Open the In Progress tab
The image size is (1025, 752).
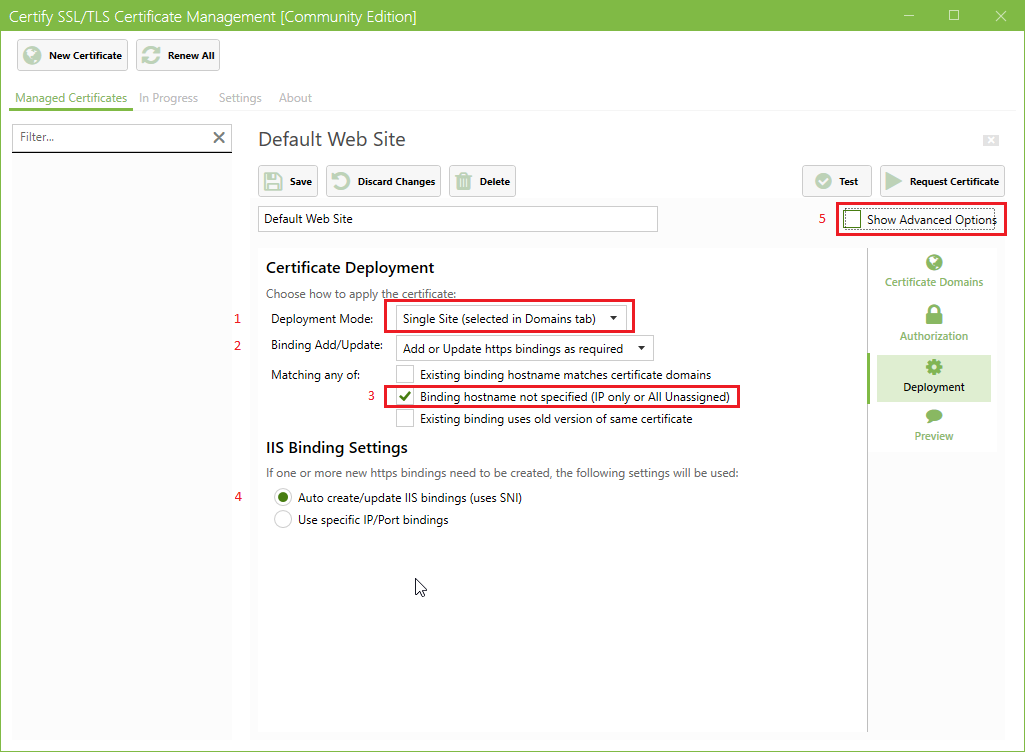pos(168,98)
